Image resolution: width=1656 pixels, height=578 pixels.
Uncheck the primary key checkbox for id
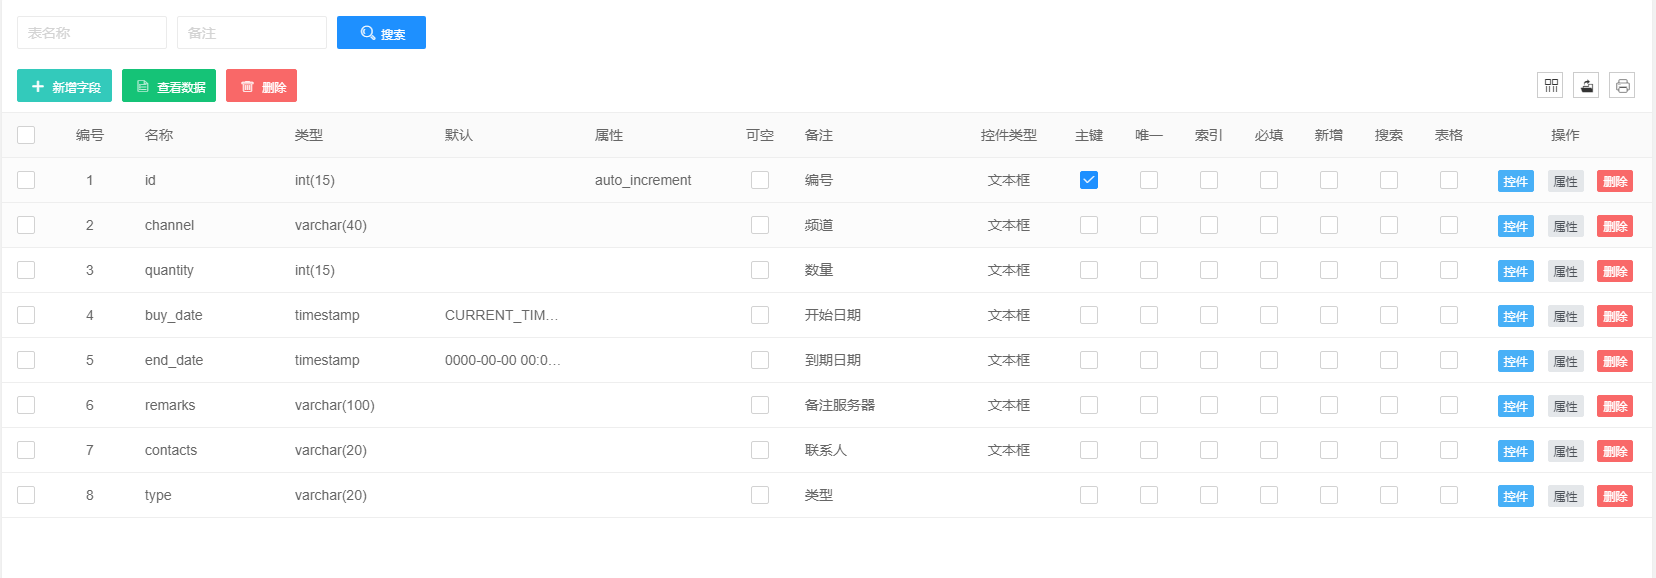click(1089, 180)
